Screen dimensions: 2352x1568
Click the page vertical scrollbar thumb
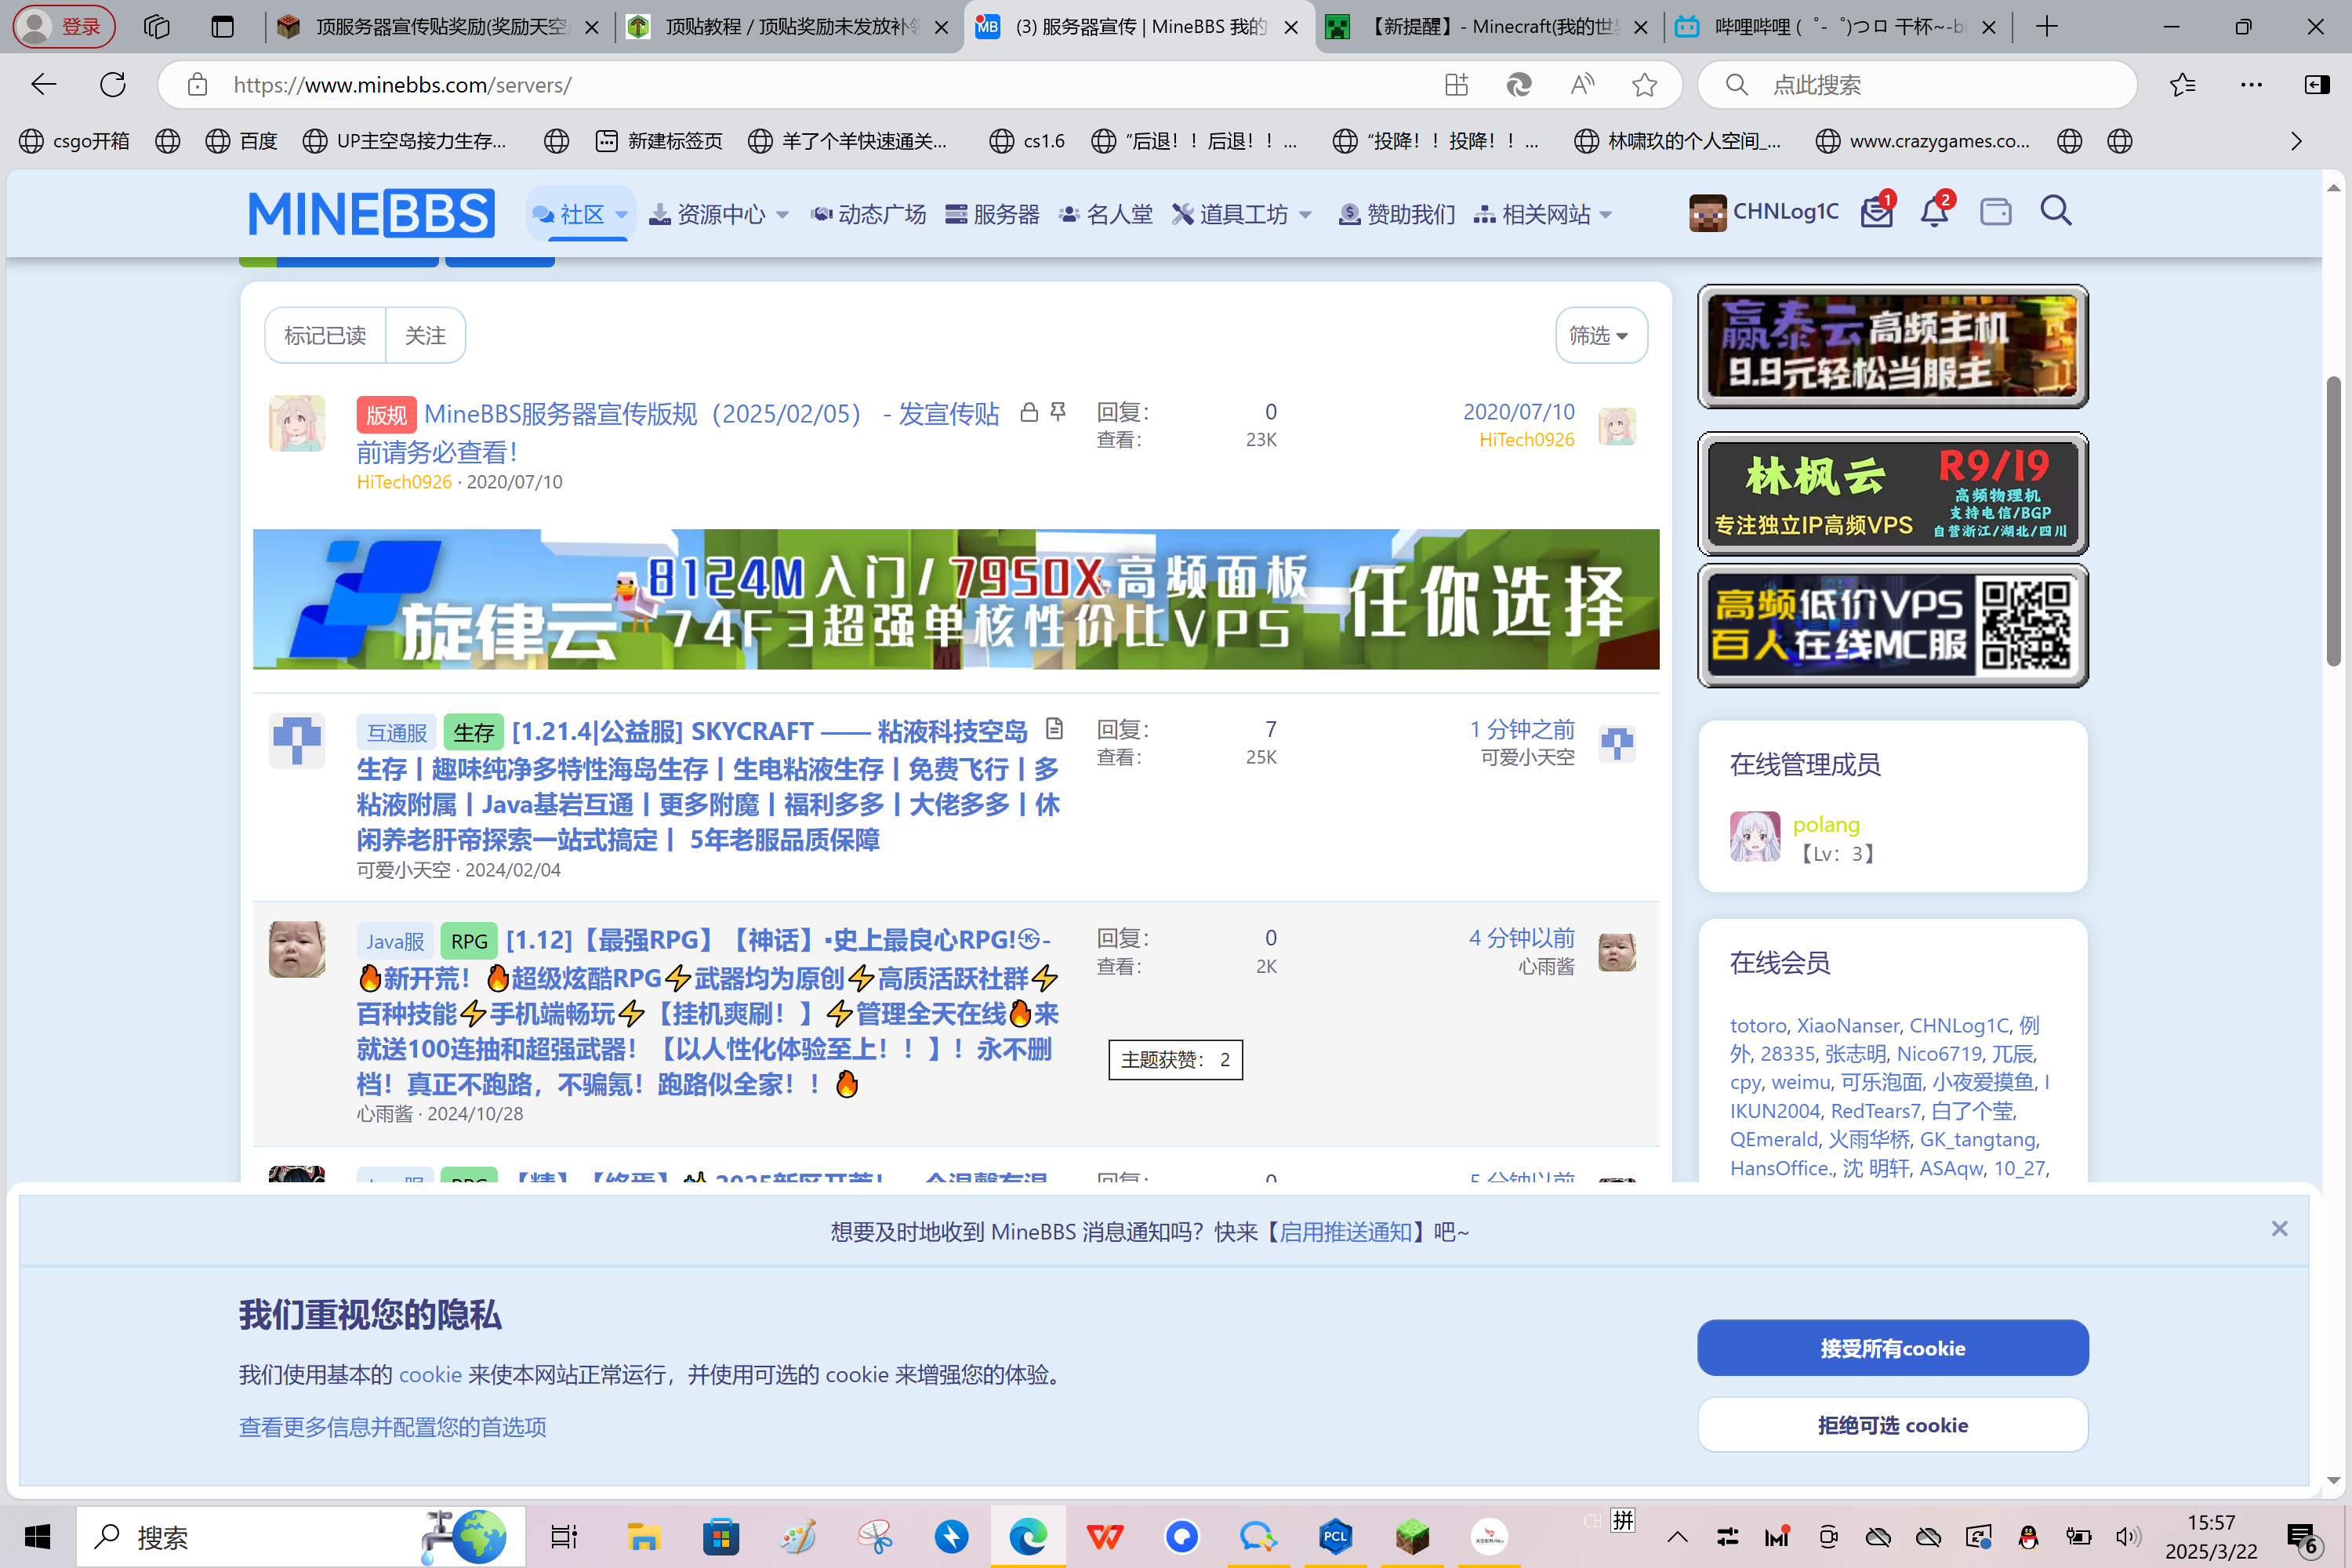coord(2333,520)
